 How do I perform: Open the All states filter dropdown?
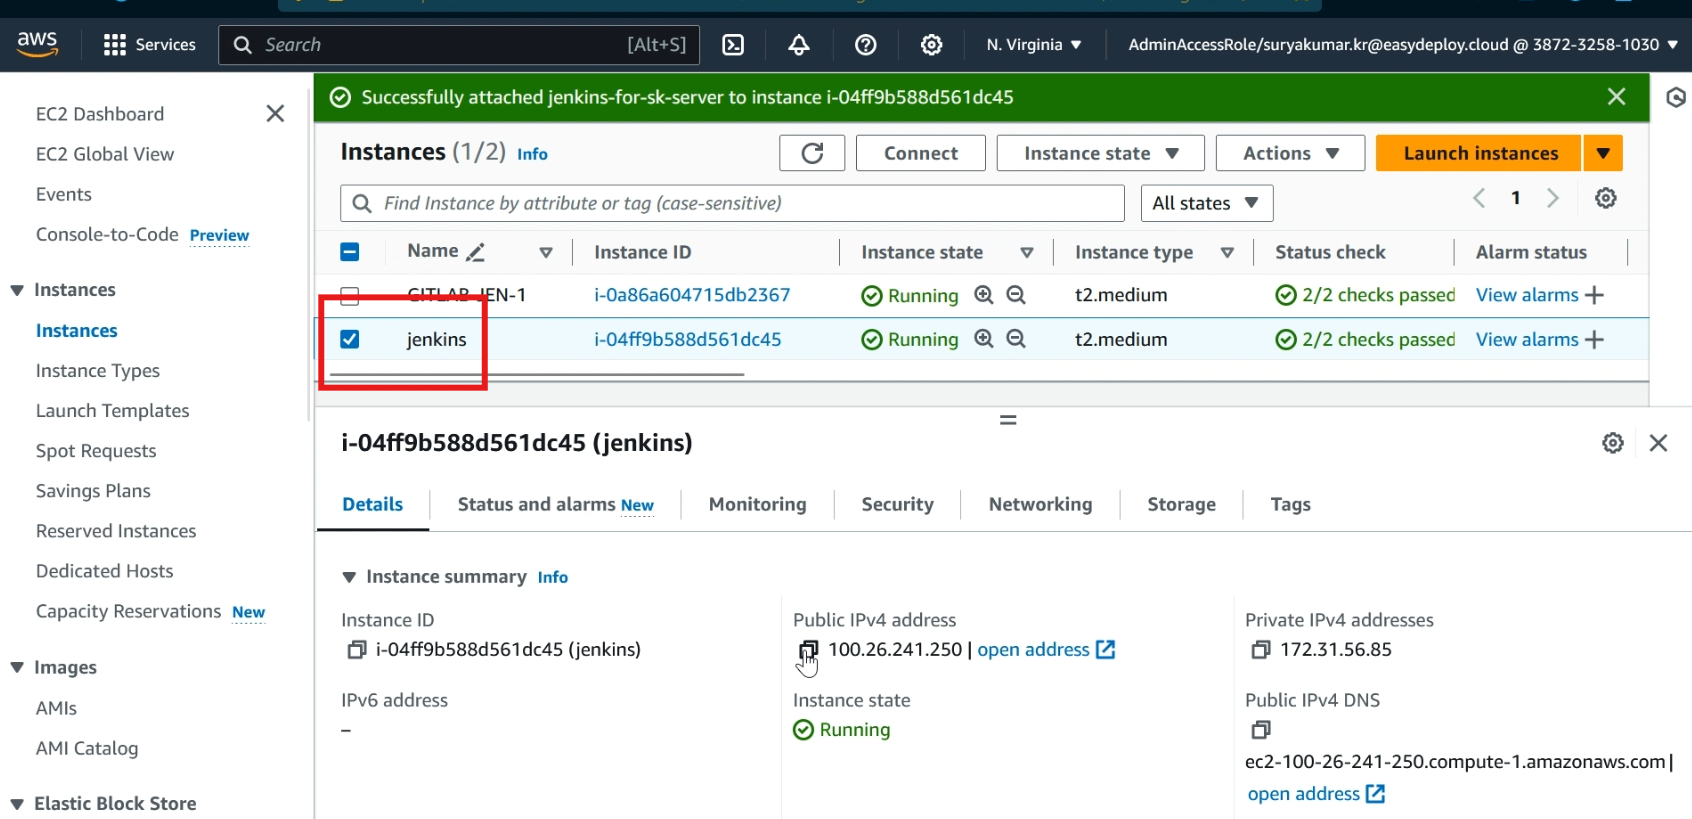[1207, 203]
